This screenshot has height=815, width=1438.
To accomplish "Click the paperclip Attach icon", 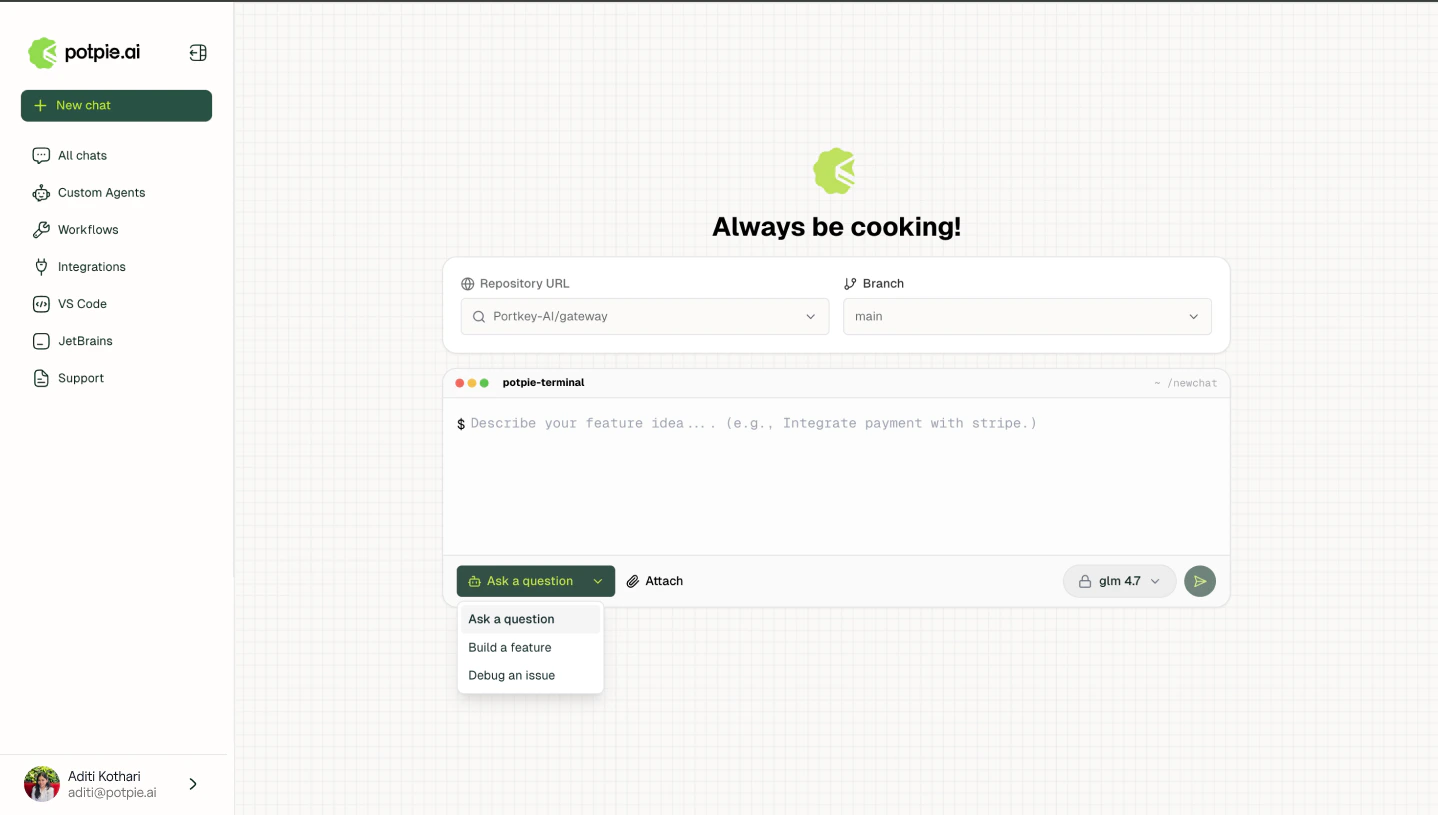I will [633, 581].
